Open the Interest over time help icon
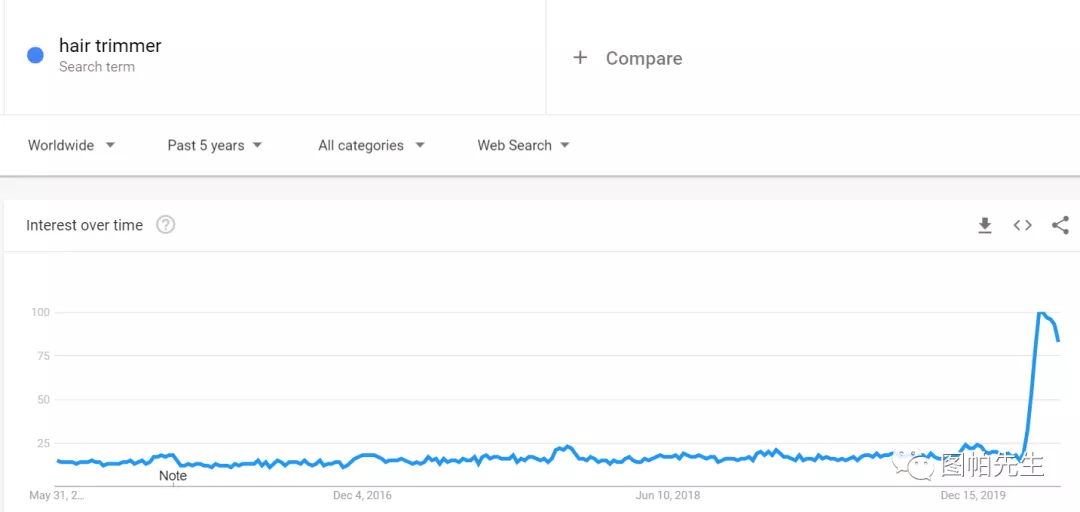The image size is (1080, 512). click(x=166, y=225)
